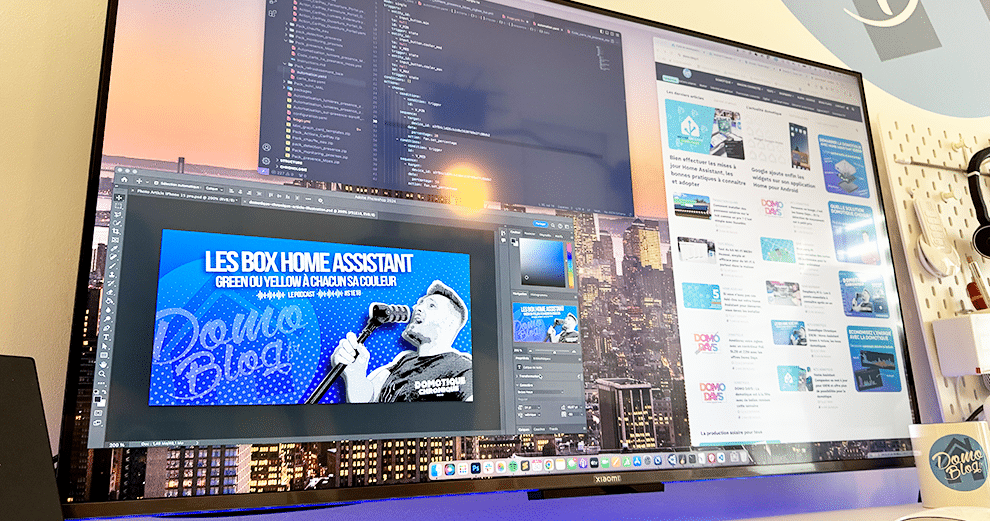Open Apple TV from the Dock
Screen dimensions: 990x521
click(x=594, y=463)
